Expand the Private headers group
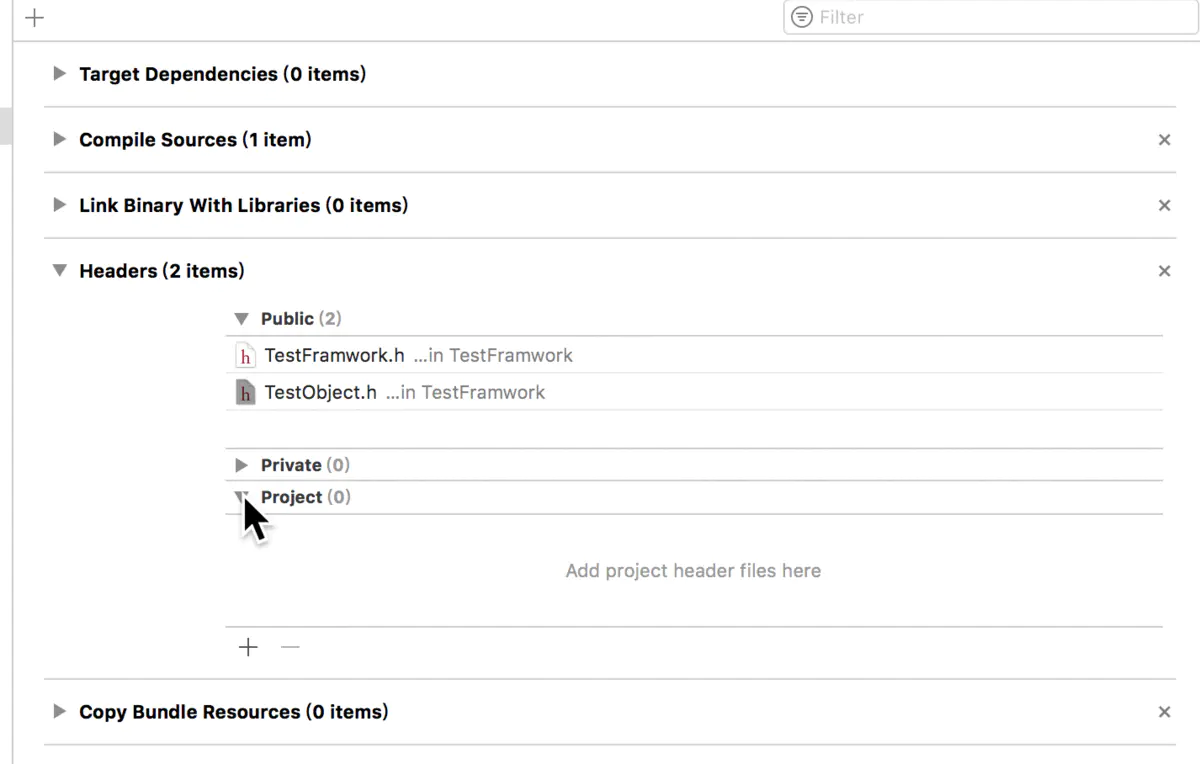The height and width of the screenshot is (764, 1200). click(241, 465)
